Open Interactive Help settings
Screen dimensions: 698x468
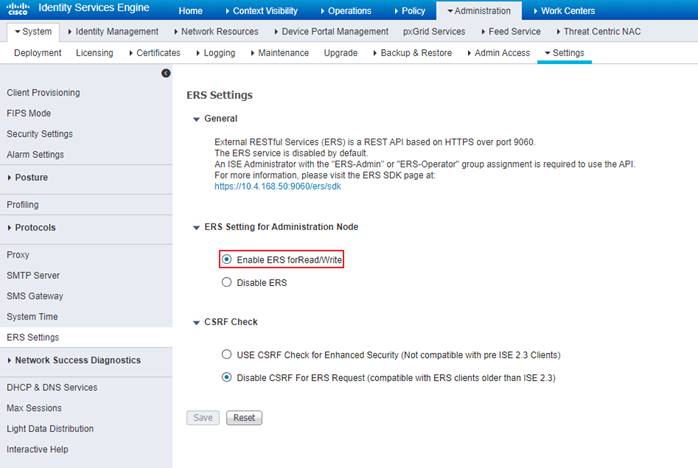37,449
